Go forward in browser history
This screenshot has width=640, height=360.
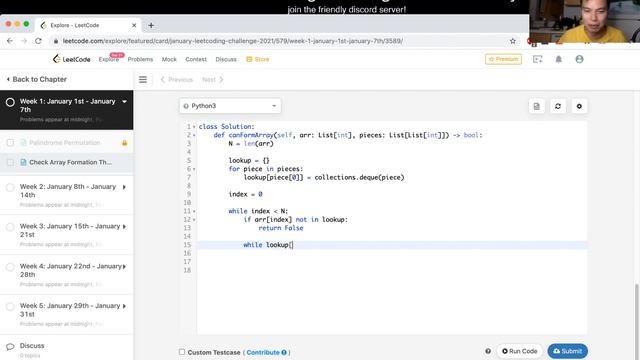pyautogui.click(x=24, y=41)
